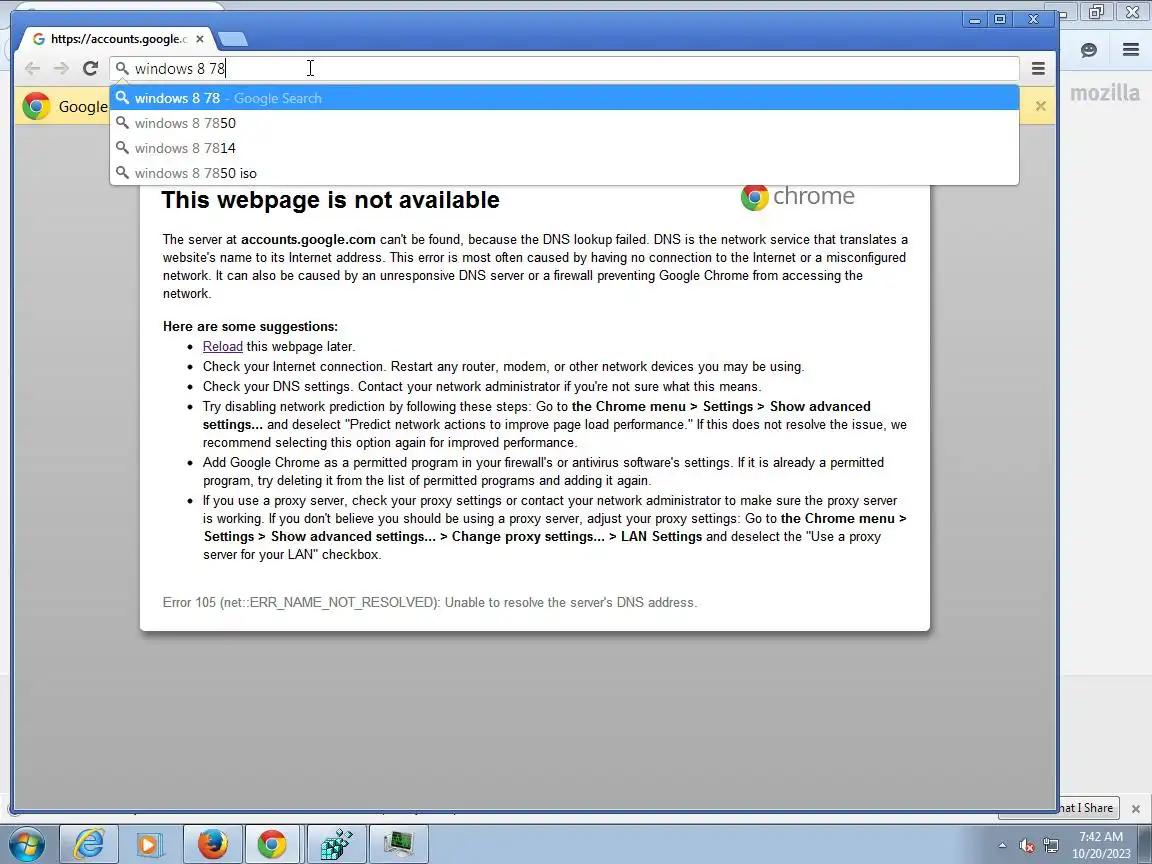
Task: Close the accounts.google.com tab
Action: (200, 39)
